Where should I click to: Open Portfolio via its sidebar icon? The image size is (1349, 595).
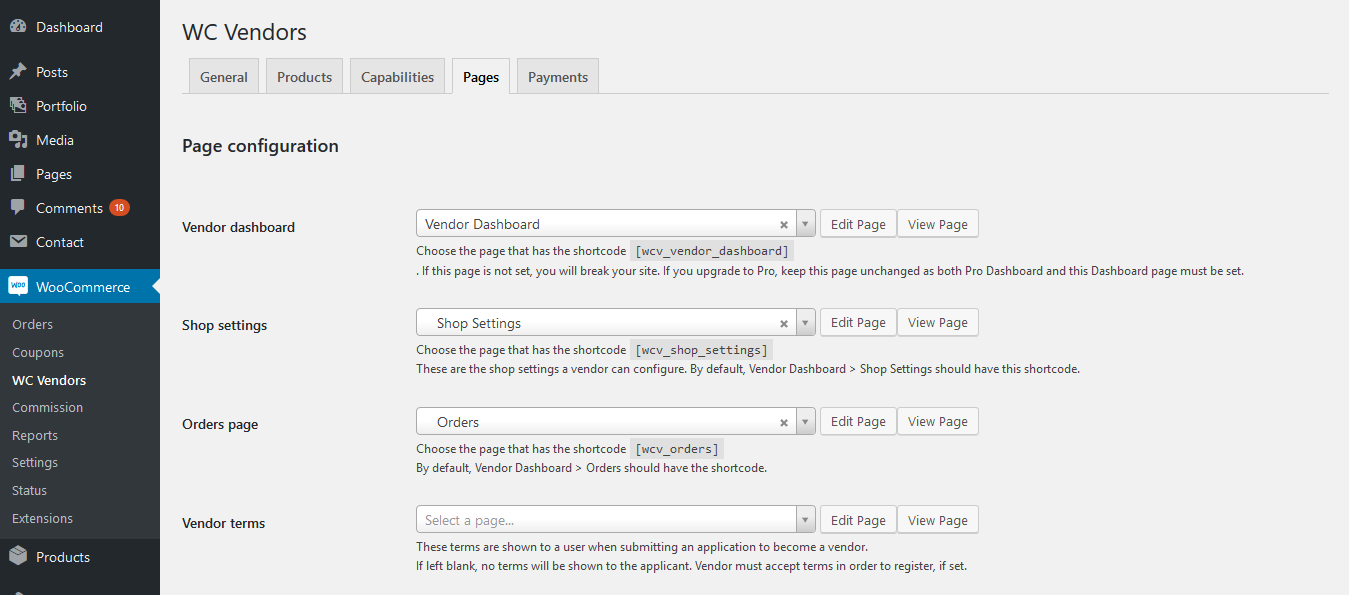point(18,106)
